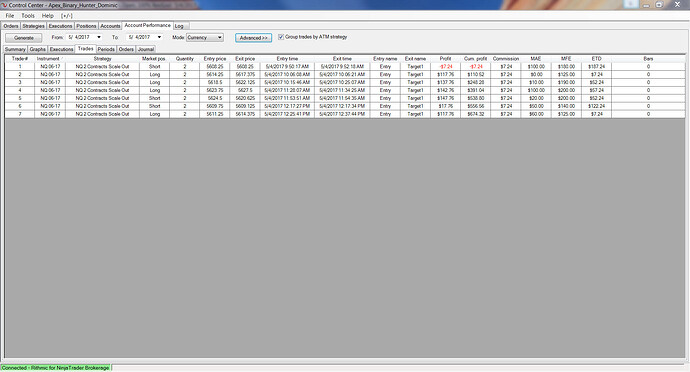The width and height of the screenshot is (690, 372).
Task: Click MAE value $0.00 in trade 2
Action: [x=536, y=74]
